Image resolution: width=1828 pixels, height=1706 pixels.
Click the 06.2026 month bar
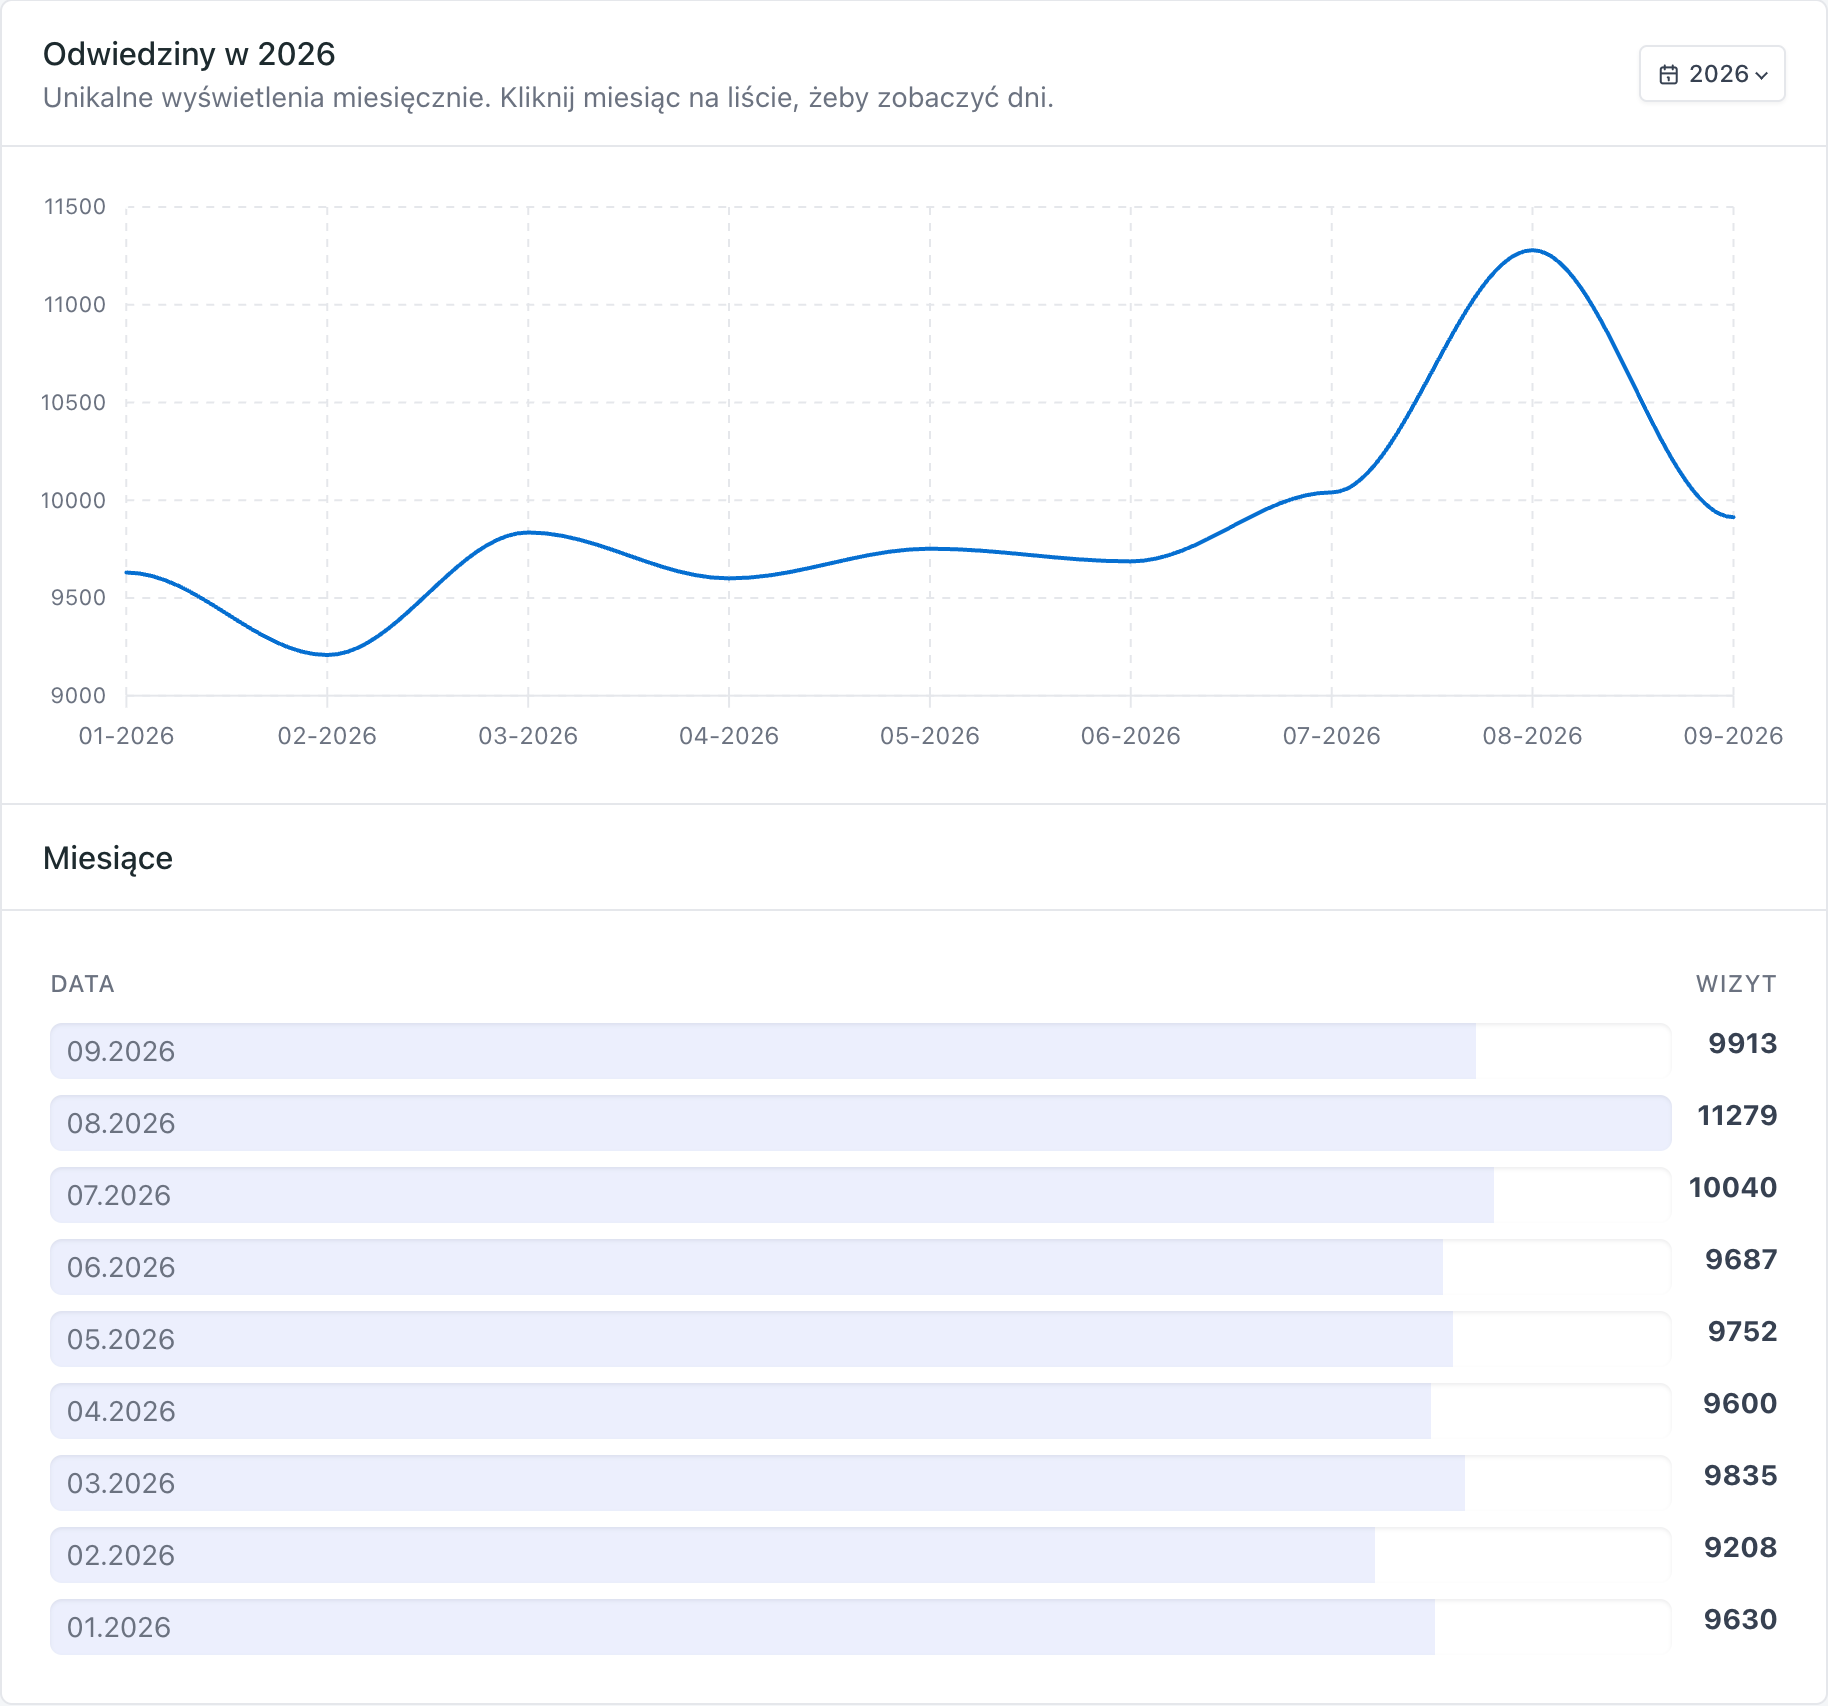pyautogui.click(x=860, y=1267)
